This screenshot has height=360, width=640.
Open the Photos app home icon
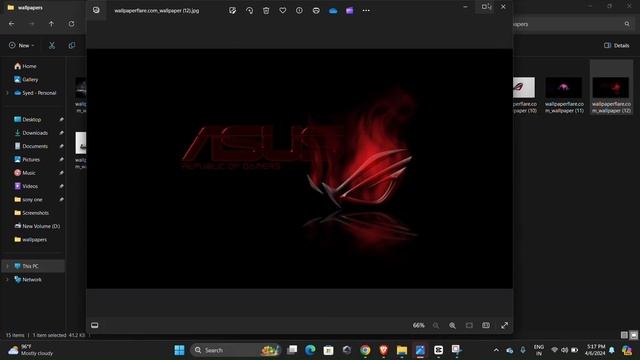coord(96,10)
